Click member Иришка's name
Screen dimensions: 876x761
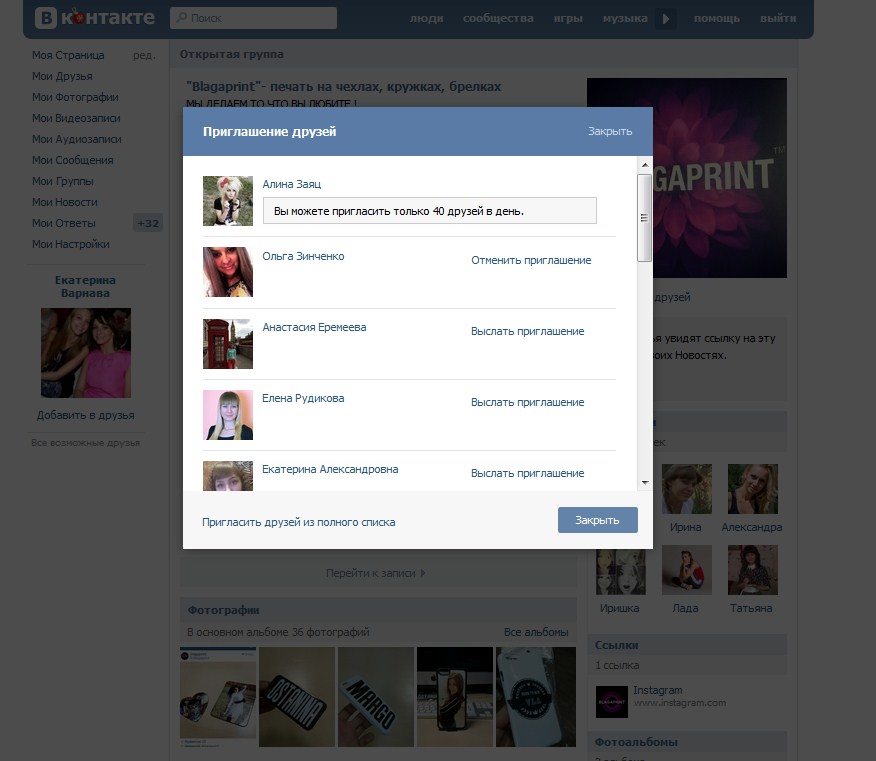pos(620,608)
